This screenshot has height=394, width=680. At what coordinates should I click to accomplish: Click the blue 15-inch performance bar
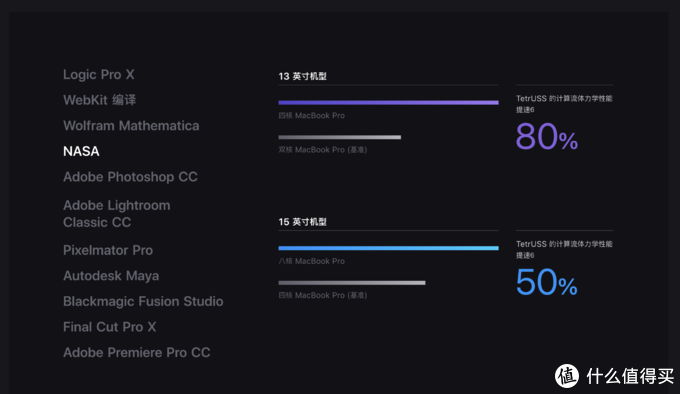[389, 248]
